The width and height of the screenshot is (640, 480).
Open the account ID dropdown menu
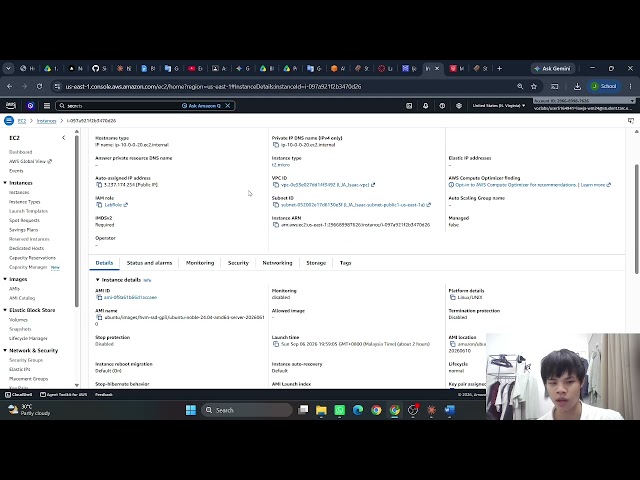tap(584, 101)
